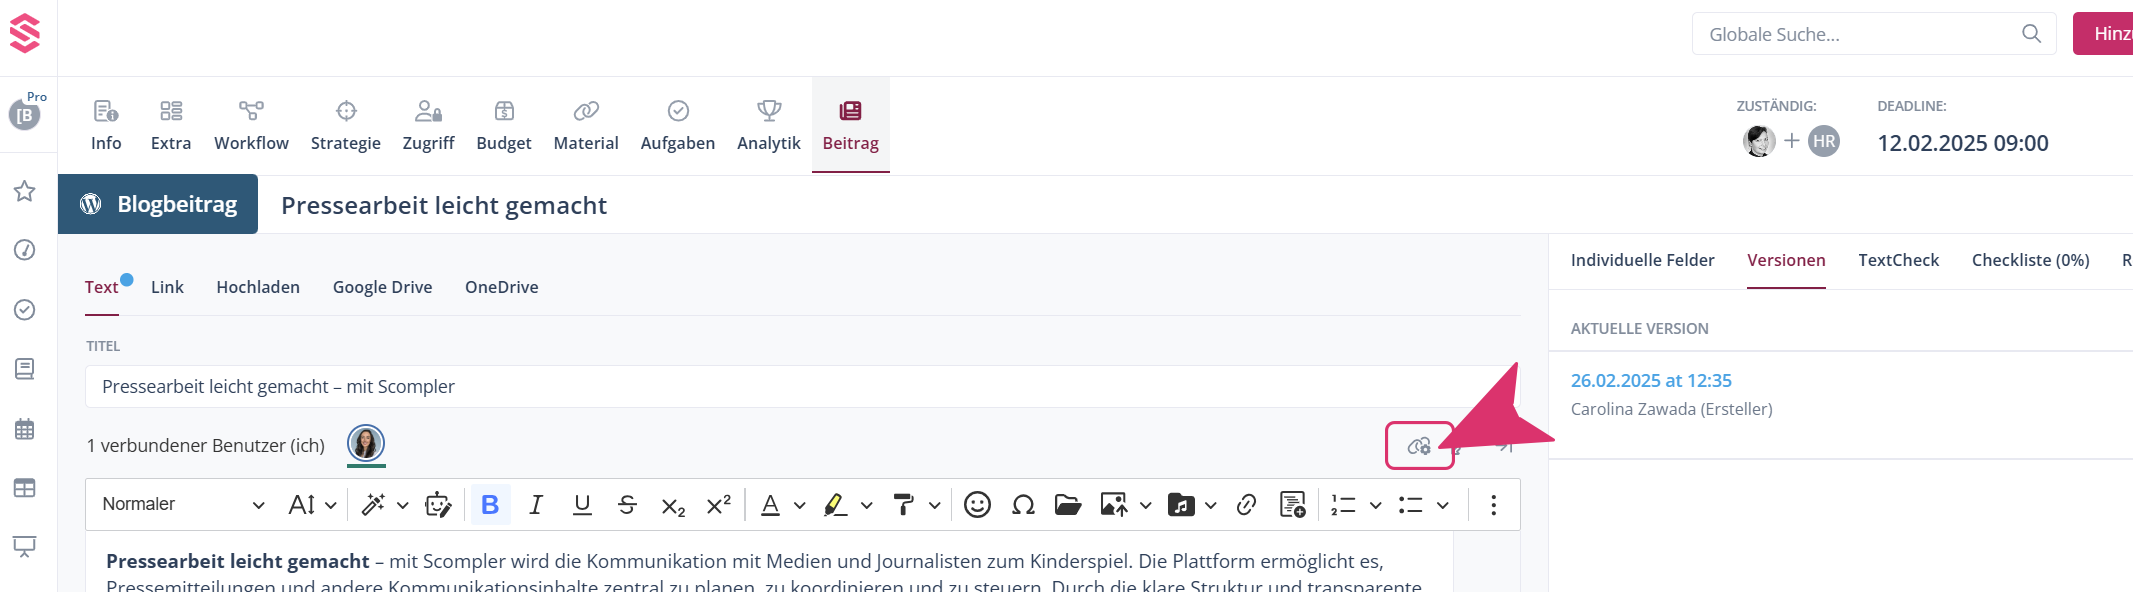Viewport: 2133px width, 592px height.
Task: Select the Google Drive source option
Action: tap(382, 287)
